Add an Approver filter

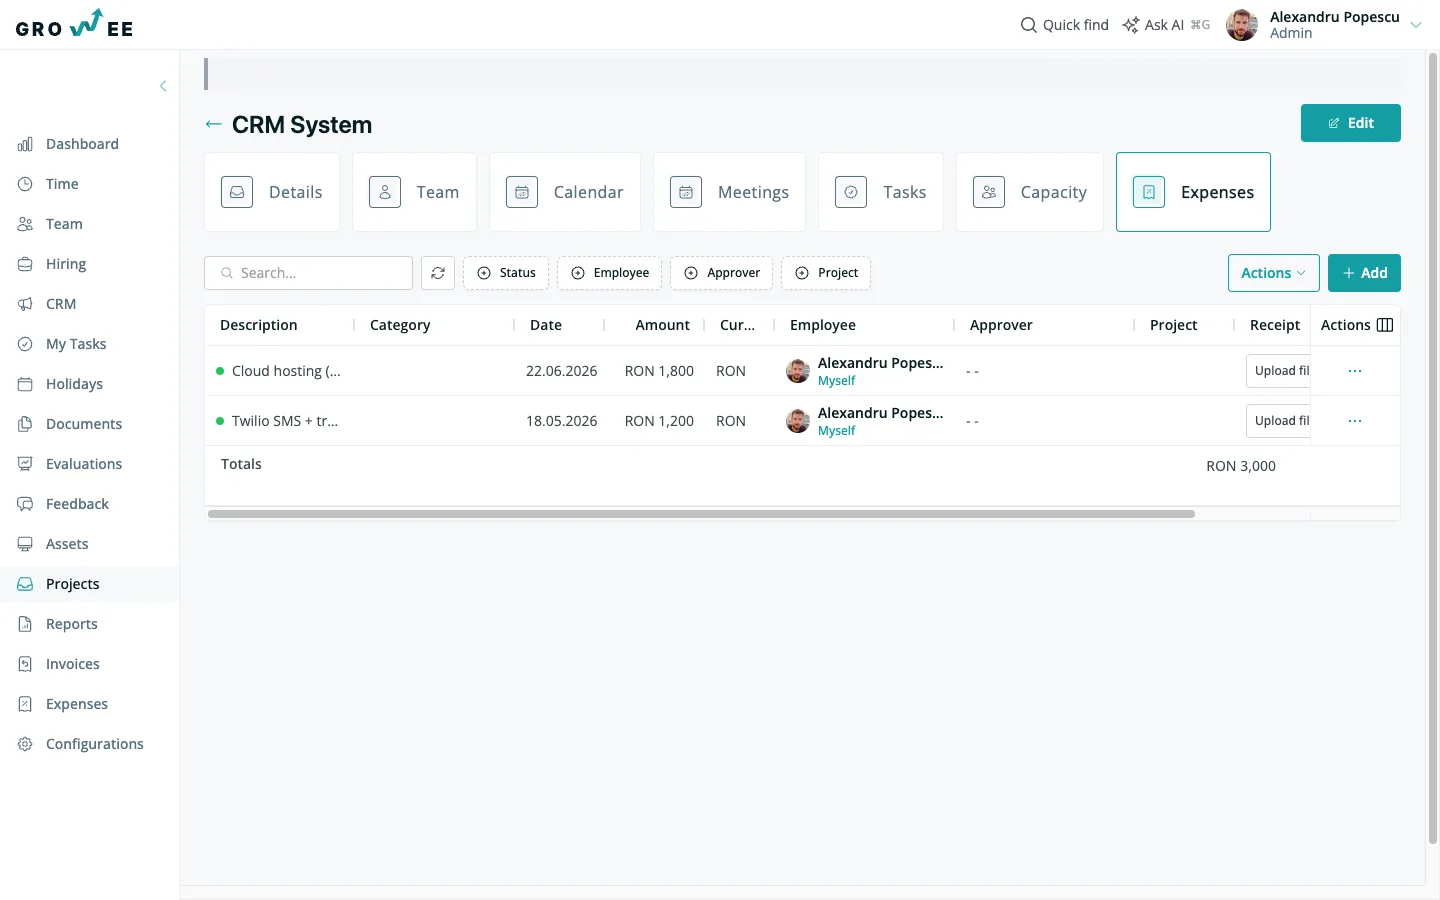(x=721, y=273)
